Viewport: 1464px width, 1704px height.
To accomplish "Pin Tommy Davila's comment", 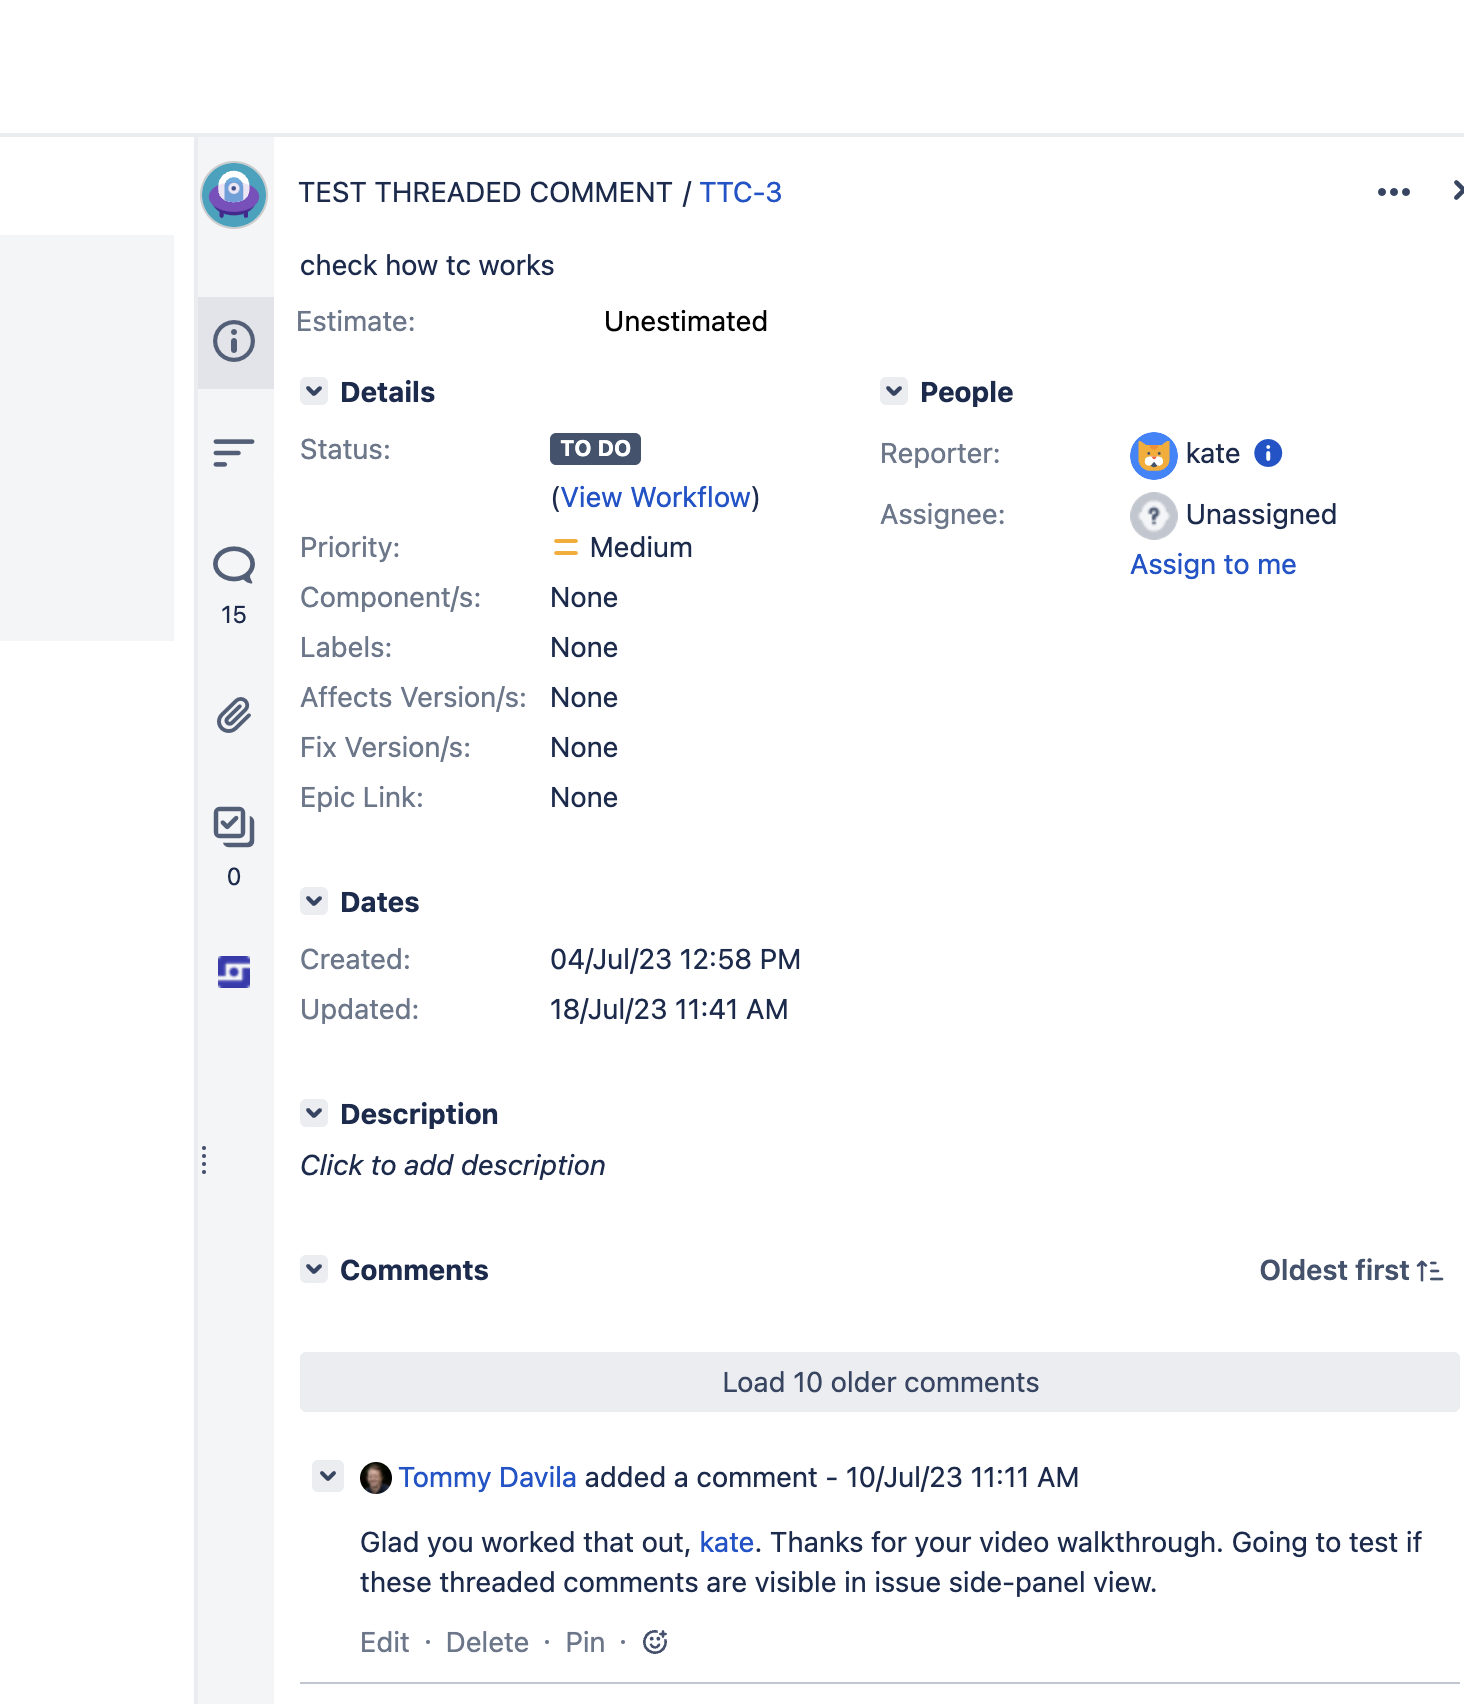I will tap(585, 1642).
